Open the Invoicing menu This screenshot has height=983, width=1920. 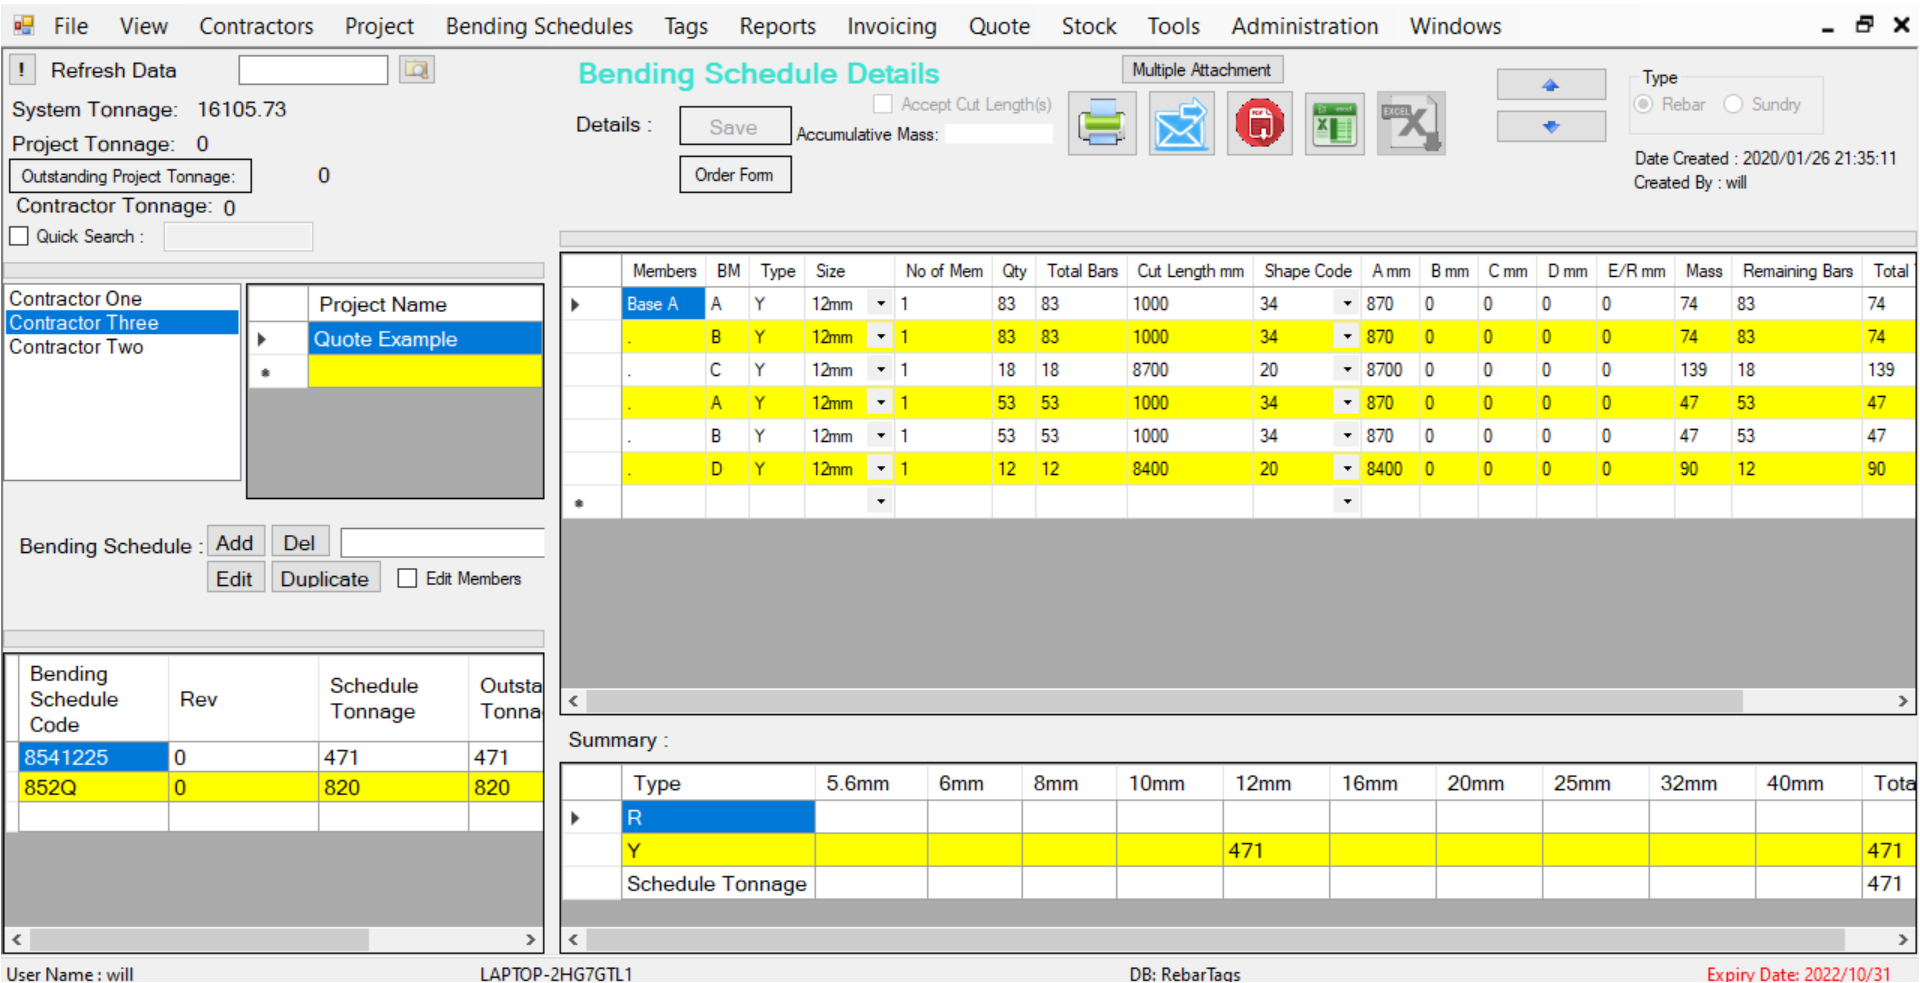pyautogui.click(x=891, y=26)
